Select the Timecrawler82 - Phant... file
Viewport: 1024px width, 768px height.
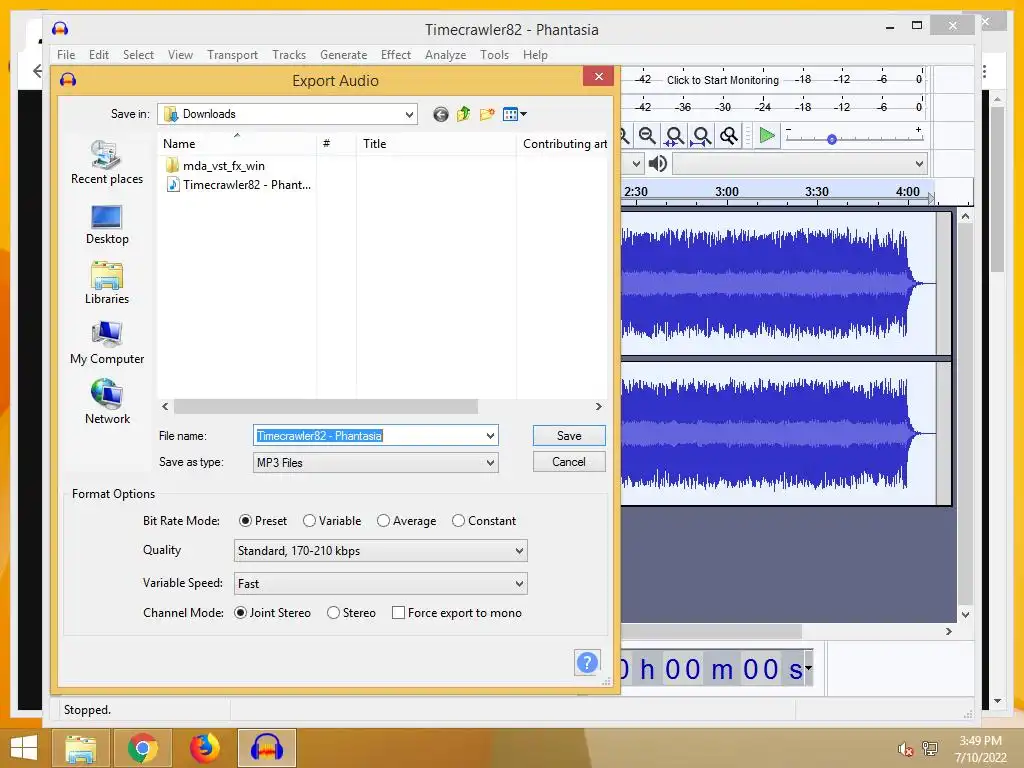pos(239,185)
